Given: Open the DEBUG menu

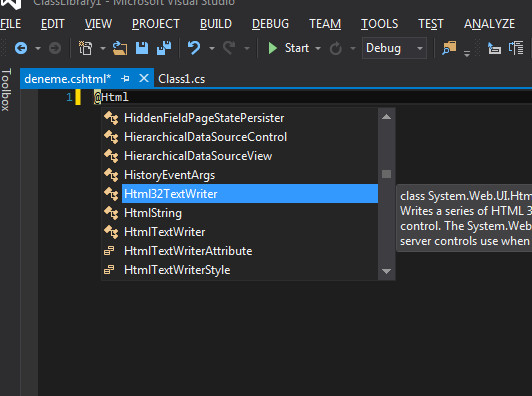Looking at the screenshot, I should tap(270, 24).
